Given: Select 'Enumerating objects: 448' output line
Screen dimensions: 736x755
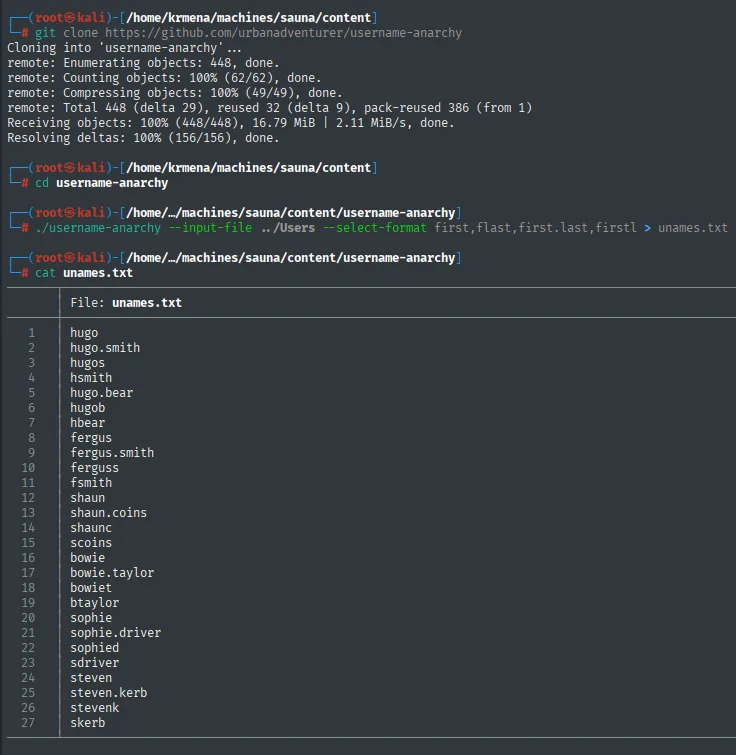Looking at the screenshot, I should point(143,63).
